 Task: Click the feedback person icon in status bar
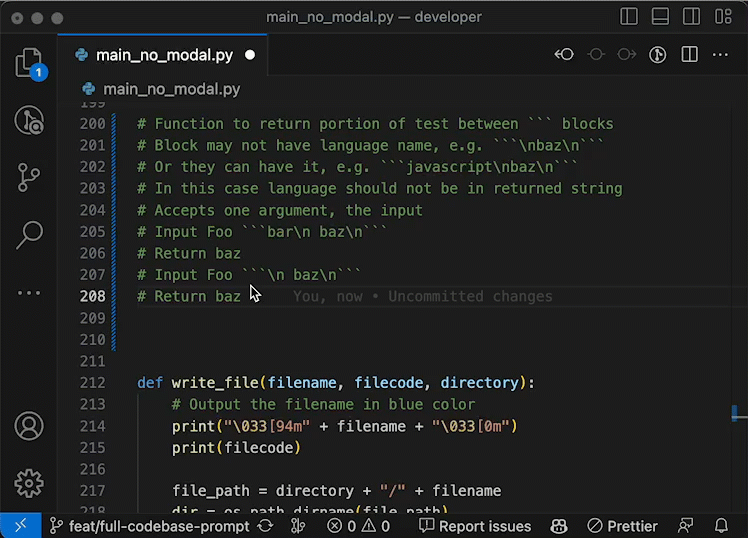[x=685, y=526]
